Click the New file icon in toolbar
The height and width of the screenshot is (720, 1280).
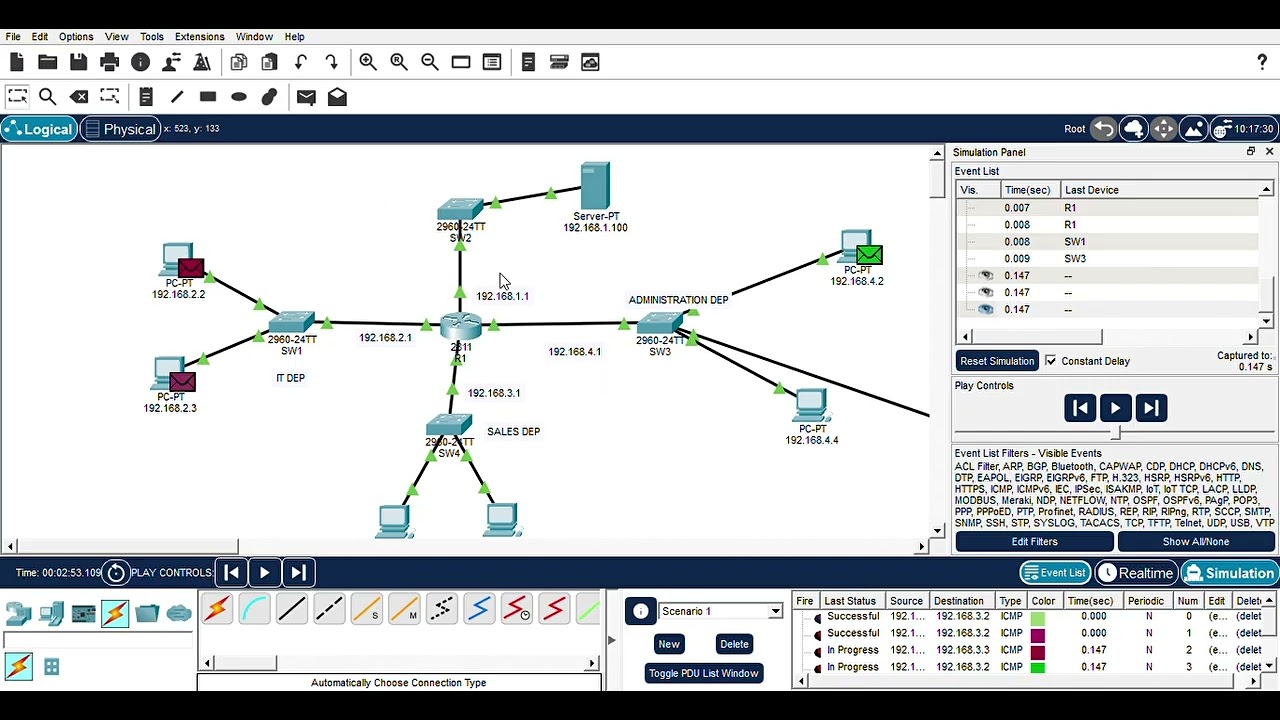pyautogui.click(x=17, y=62)
